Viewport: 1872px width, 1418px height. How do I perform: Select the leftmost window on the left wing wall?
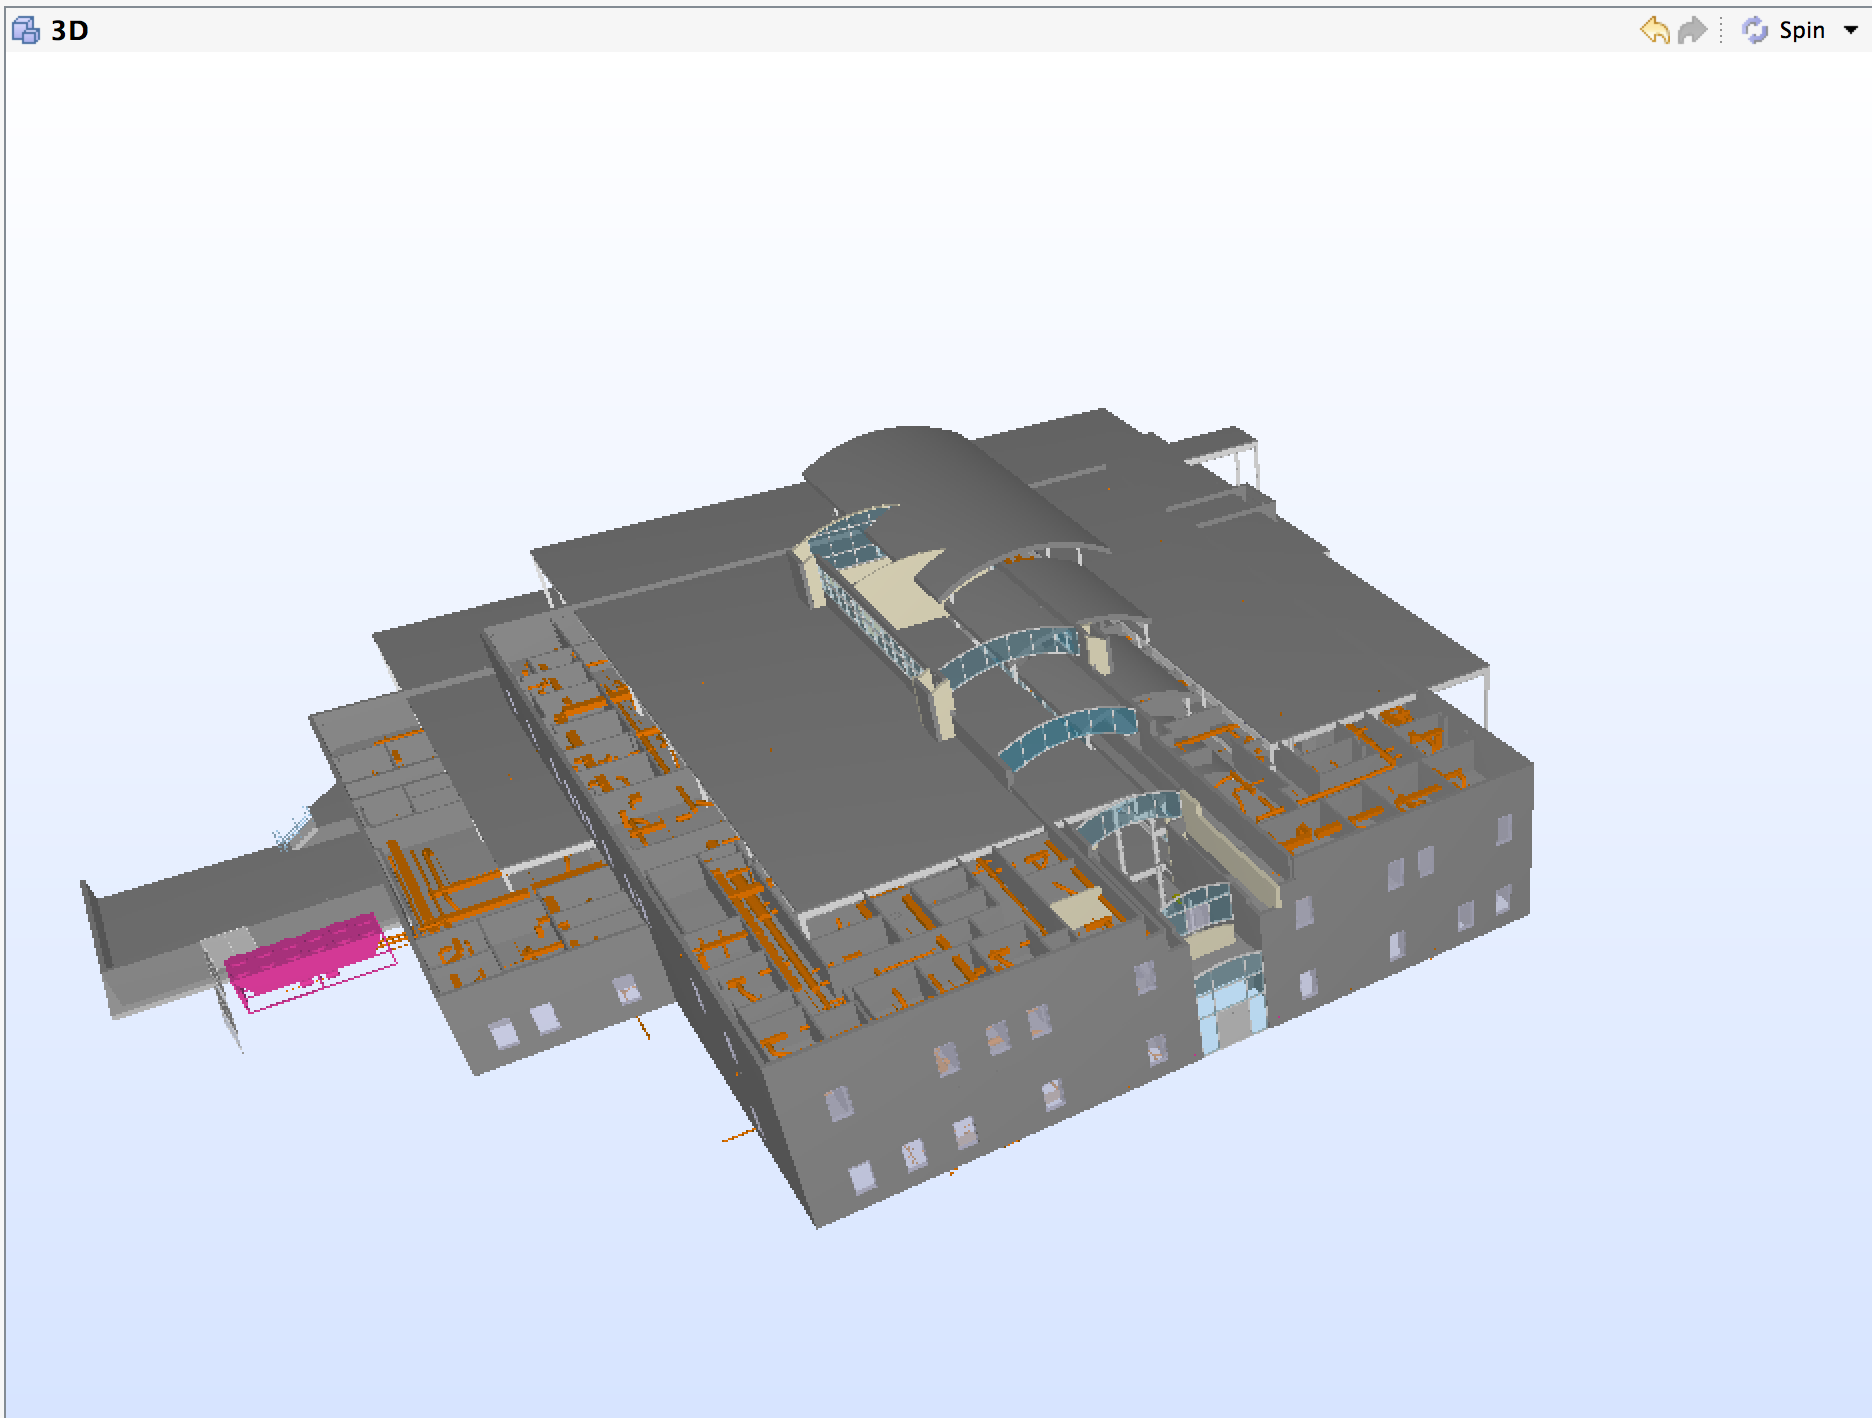[500, 1033]
